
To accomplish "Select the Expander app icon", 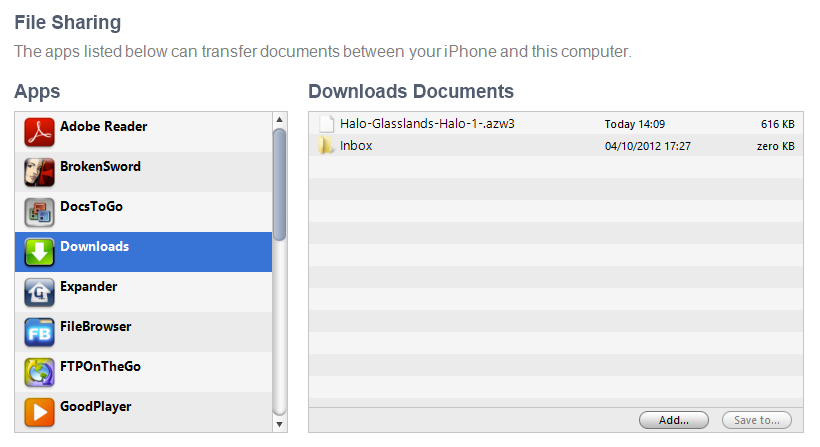I will [39, 292].
